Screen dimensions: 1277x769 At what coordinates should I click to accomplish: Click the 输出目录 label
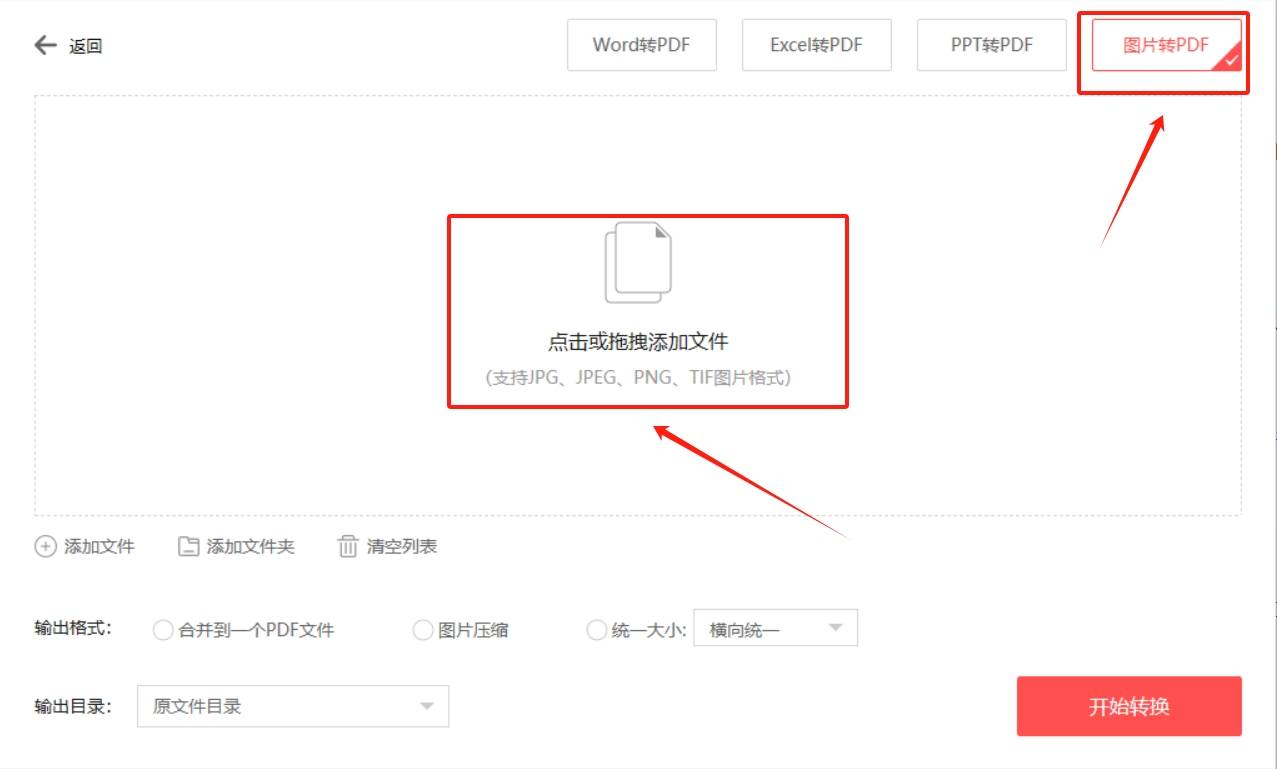[73, 706]
